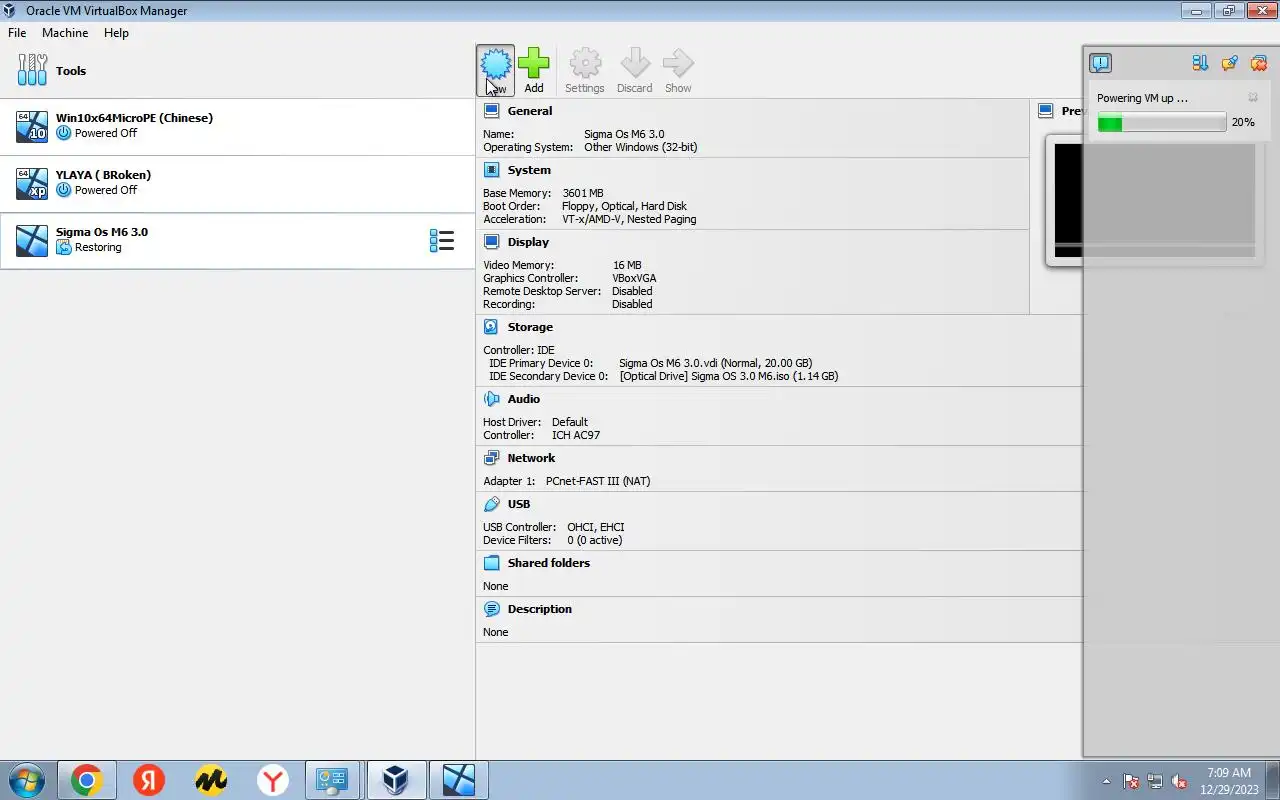Image resolution: width=1280 pixels, height=800 pixels.
Task: Click the General section header
Action: 529,111
